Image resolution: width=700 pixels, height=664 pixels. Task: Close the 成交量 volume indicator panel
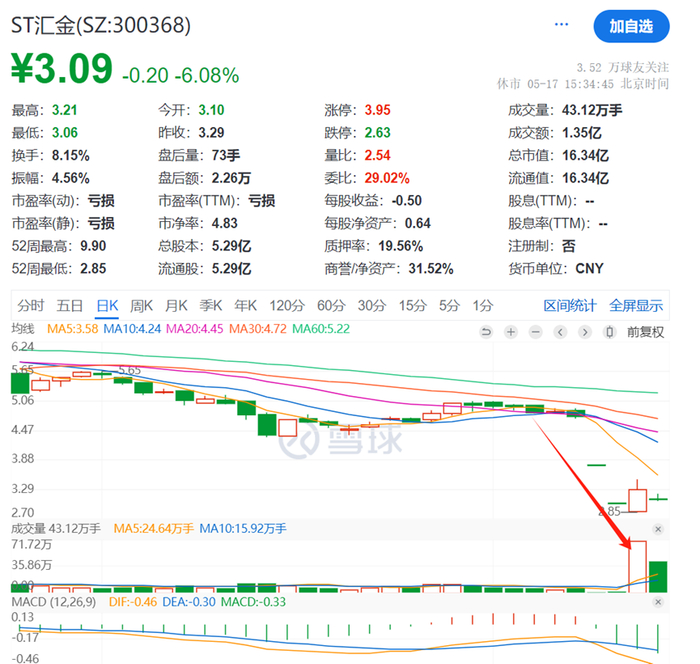pos(658,530)
